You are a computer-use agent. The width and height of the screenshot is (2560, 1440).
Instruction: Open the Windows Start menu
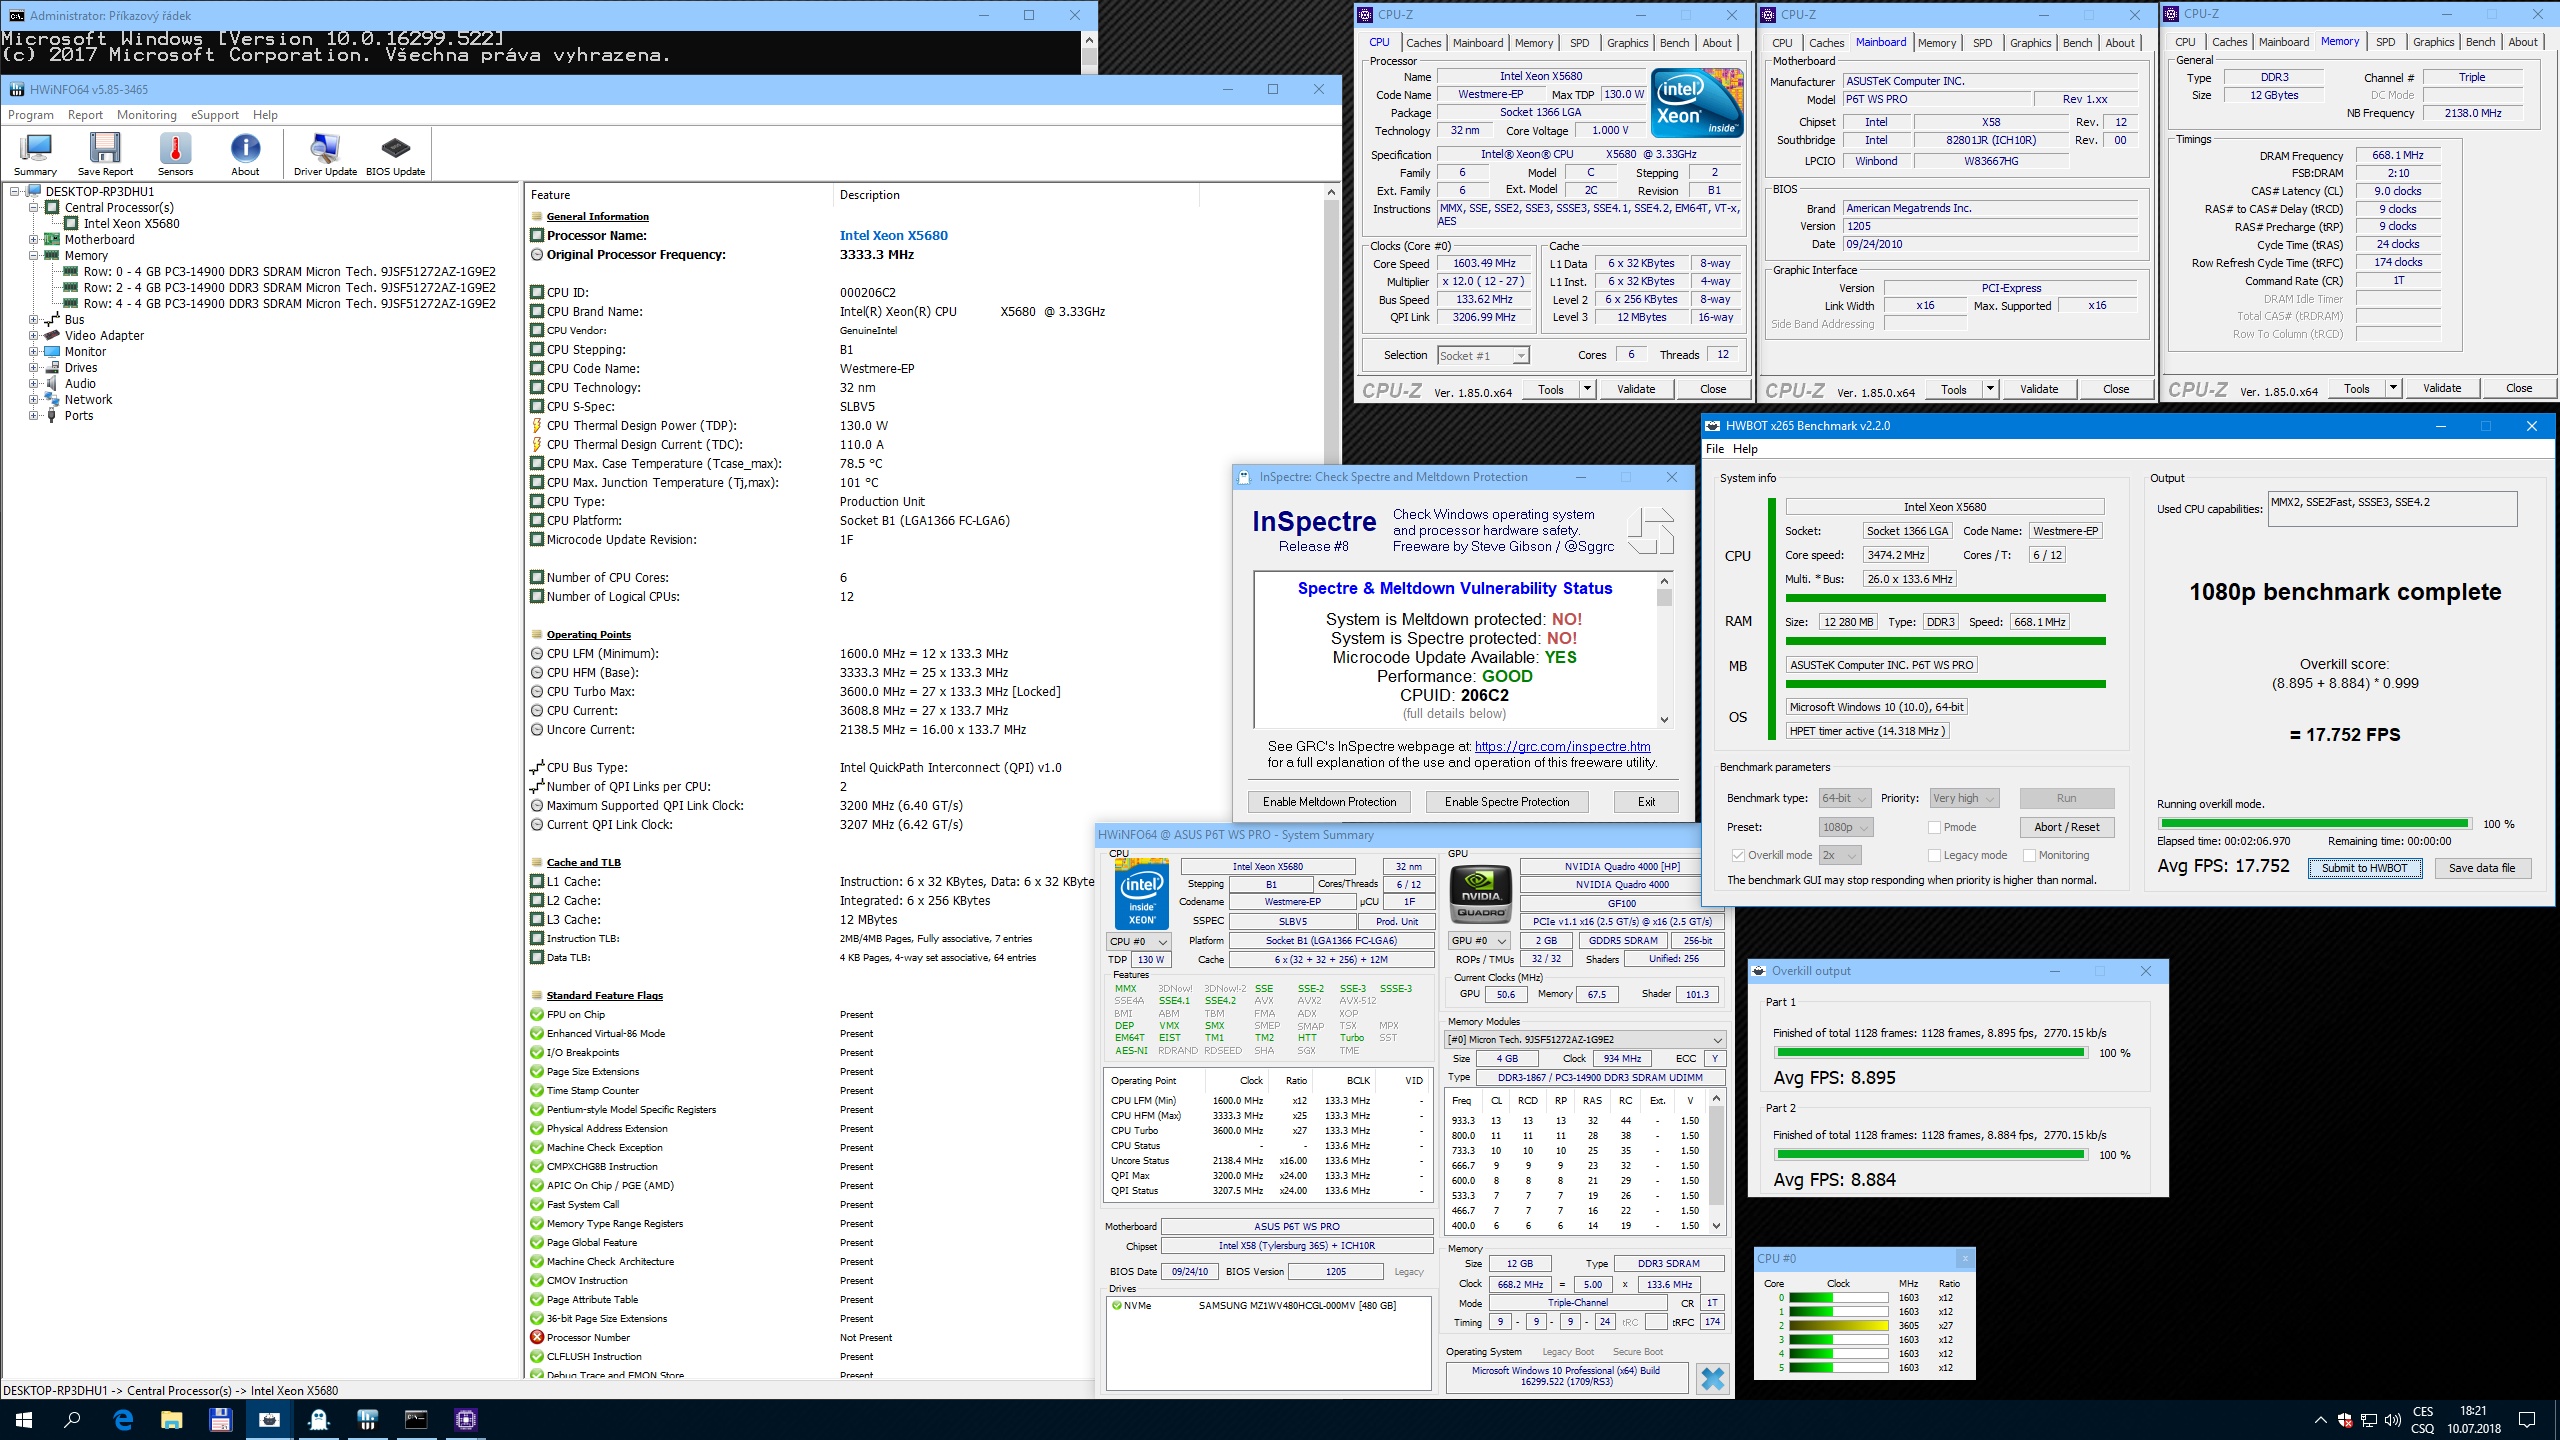pyautogui.click(x=24, y=1419)
